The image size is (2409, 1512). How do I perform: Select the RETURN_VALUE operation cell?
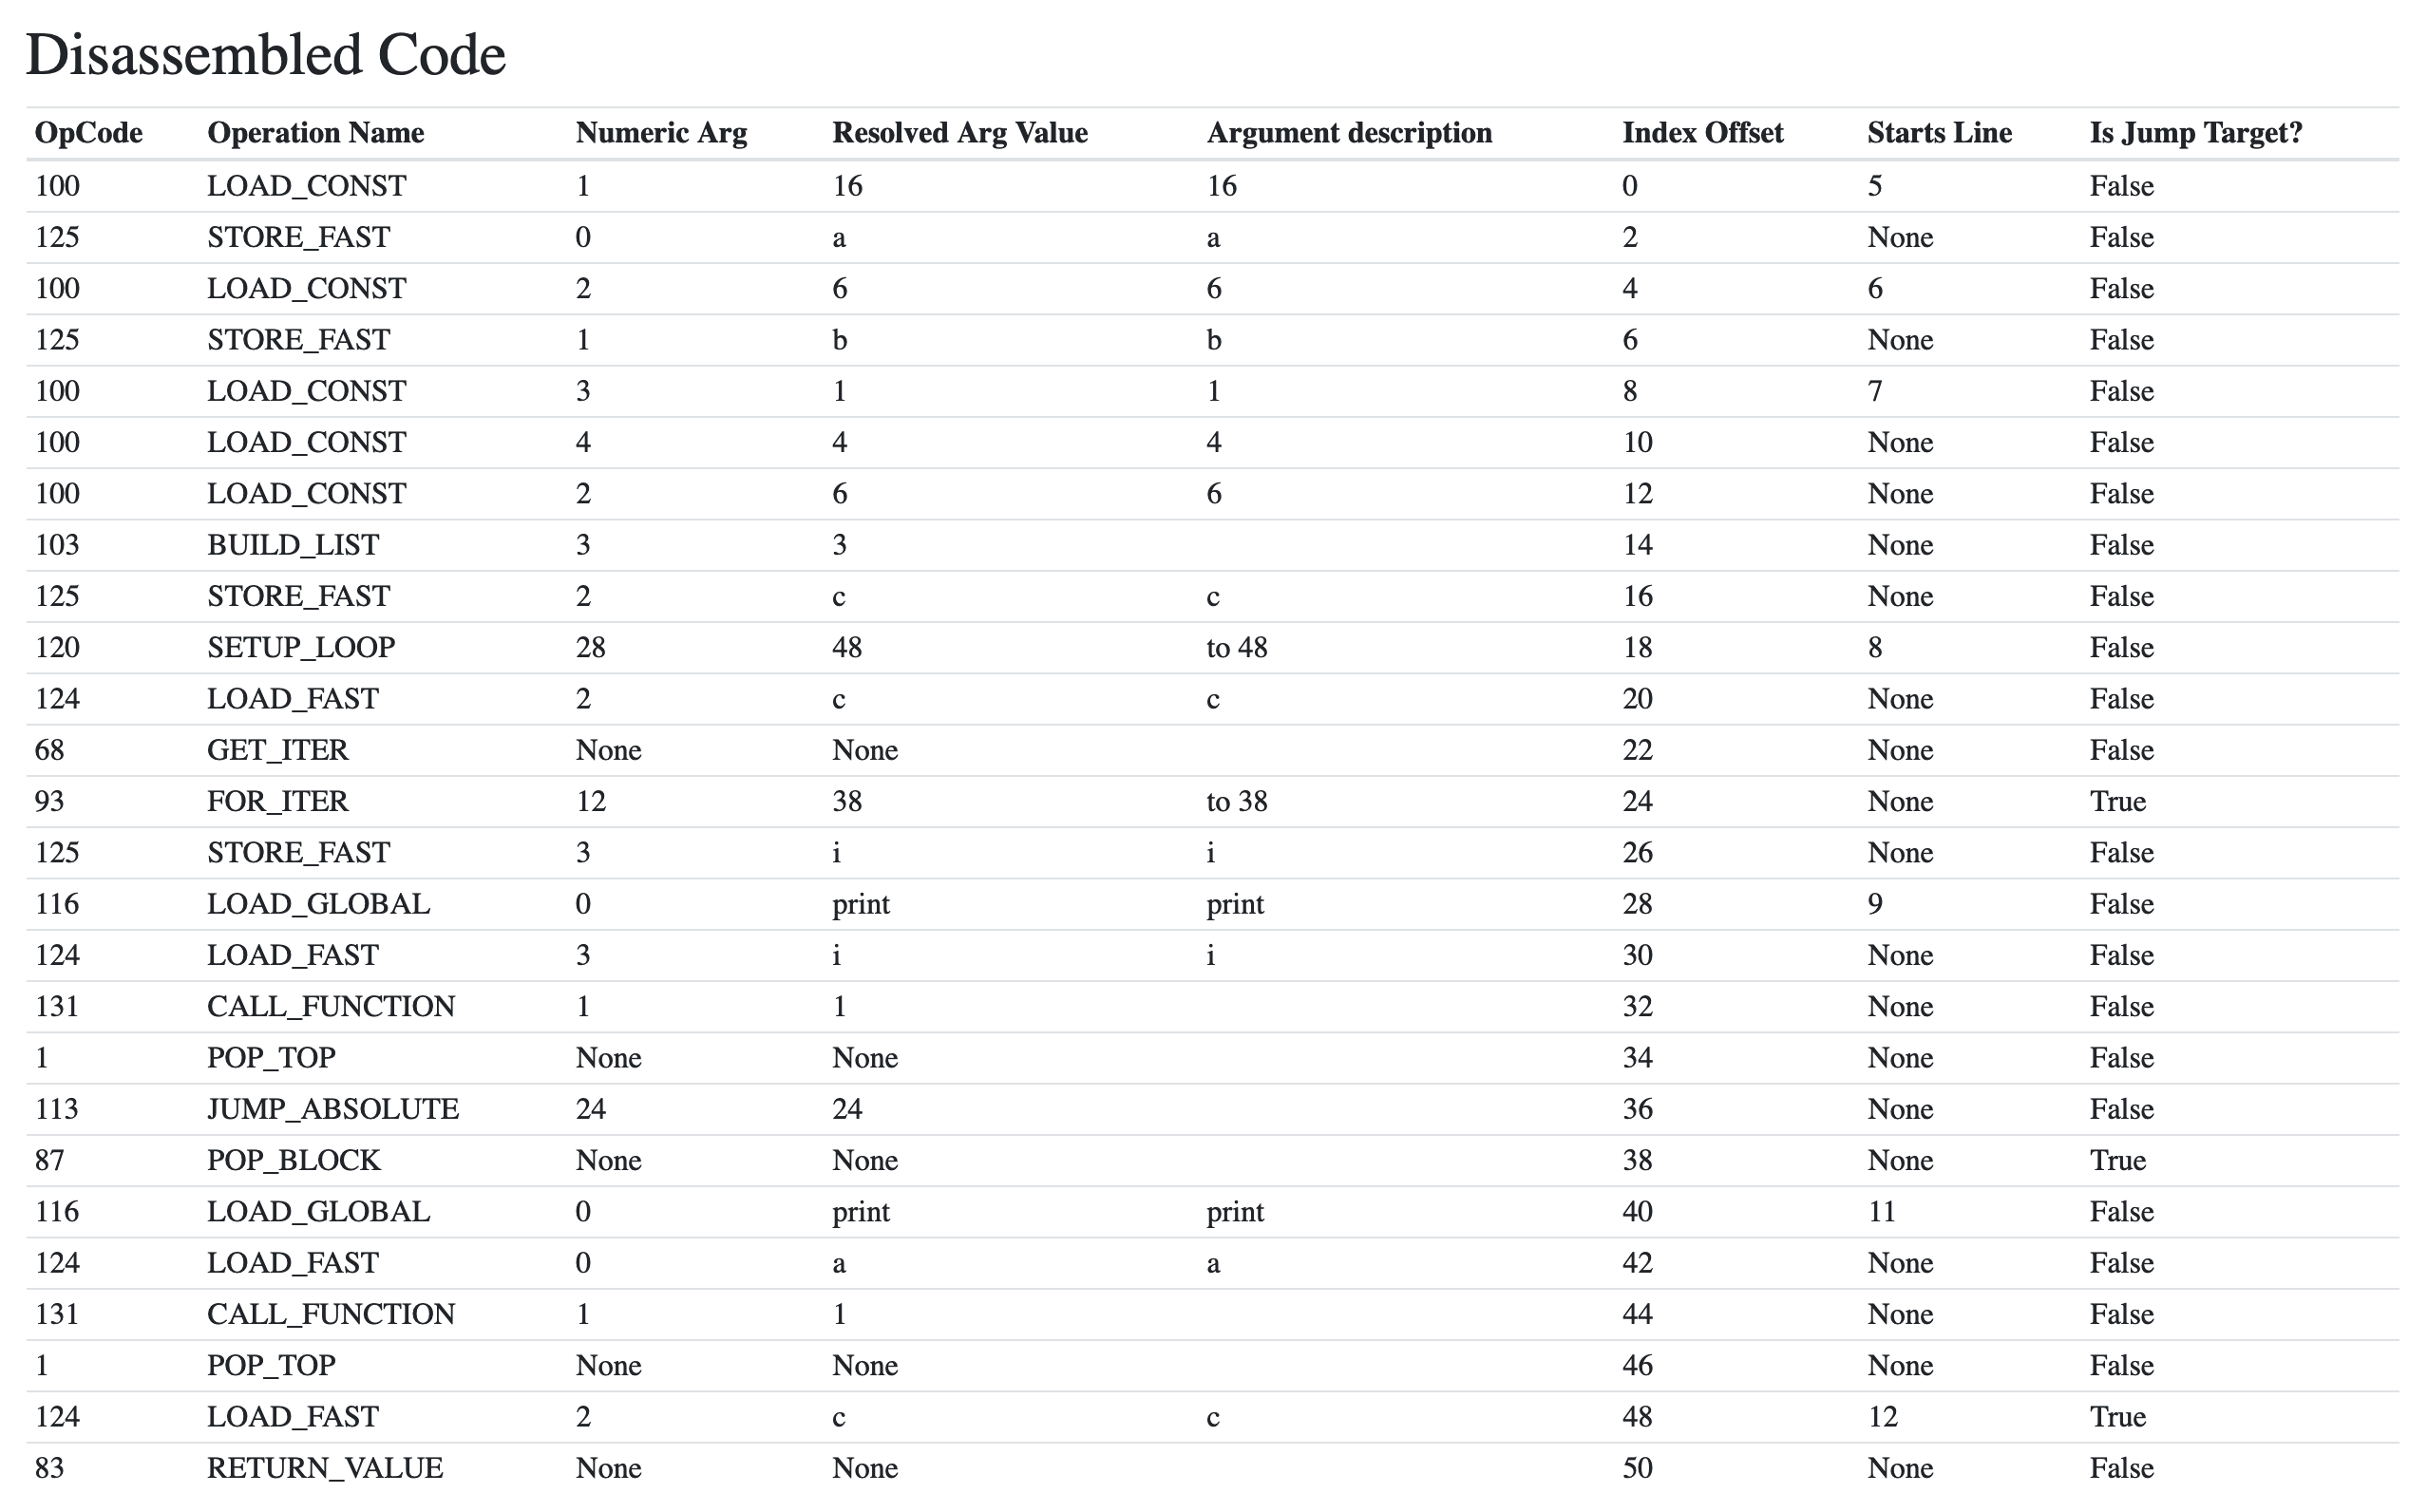coord(324,1468)
